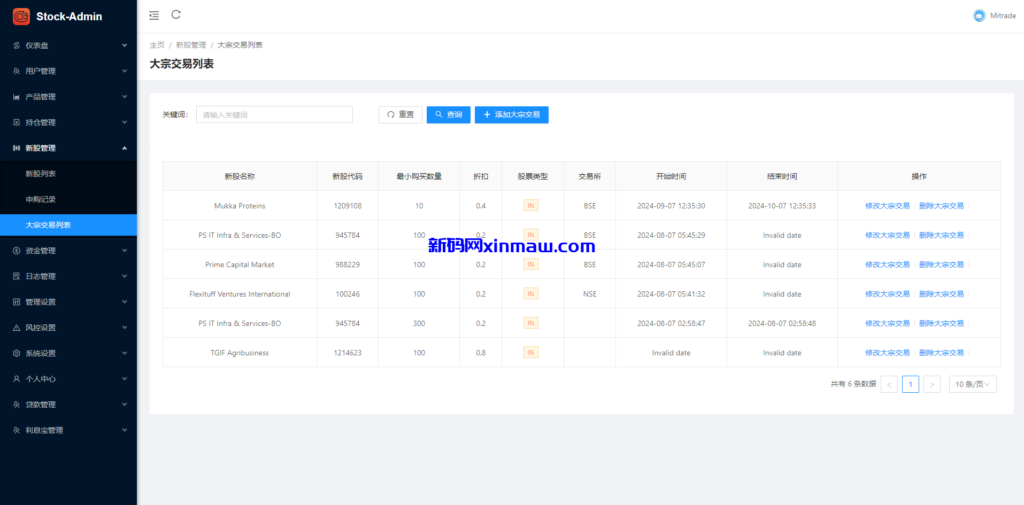Click 修改大宗交易 for Mukka Proteins
Viewport: 1024px width, 505px height.
pos(887,206)
